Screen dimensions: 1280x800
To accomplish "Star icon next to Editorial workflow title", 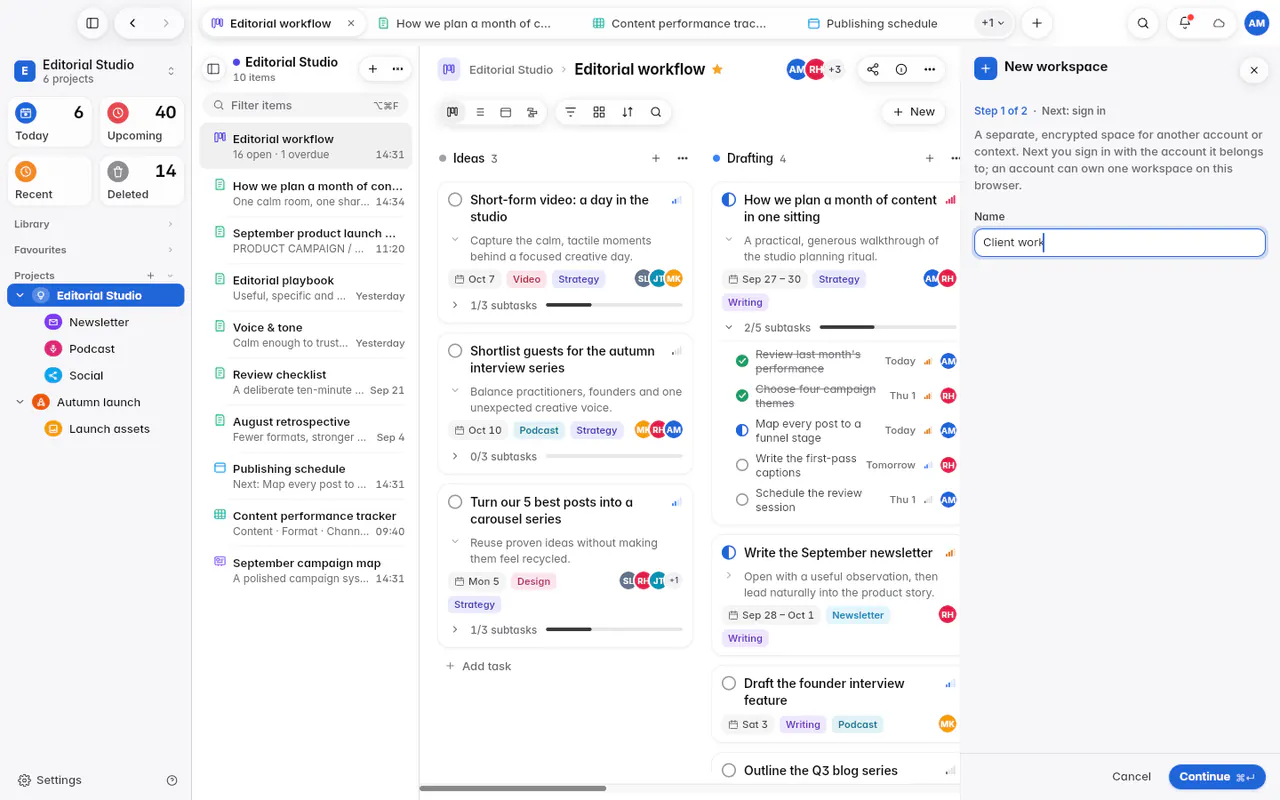I will [x=717, y=69].
